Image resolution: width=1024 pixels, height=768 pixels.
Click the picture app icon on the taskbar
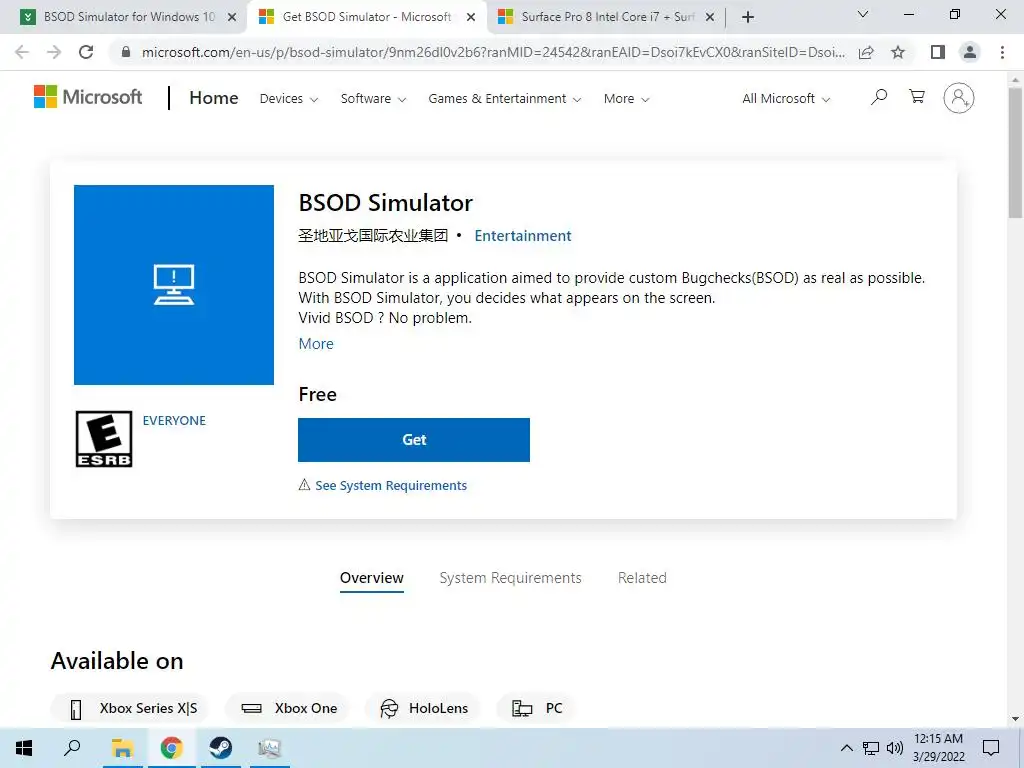(270, 748)
